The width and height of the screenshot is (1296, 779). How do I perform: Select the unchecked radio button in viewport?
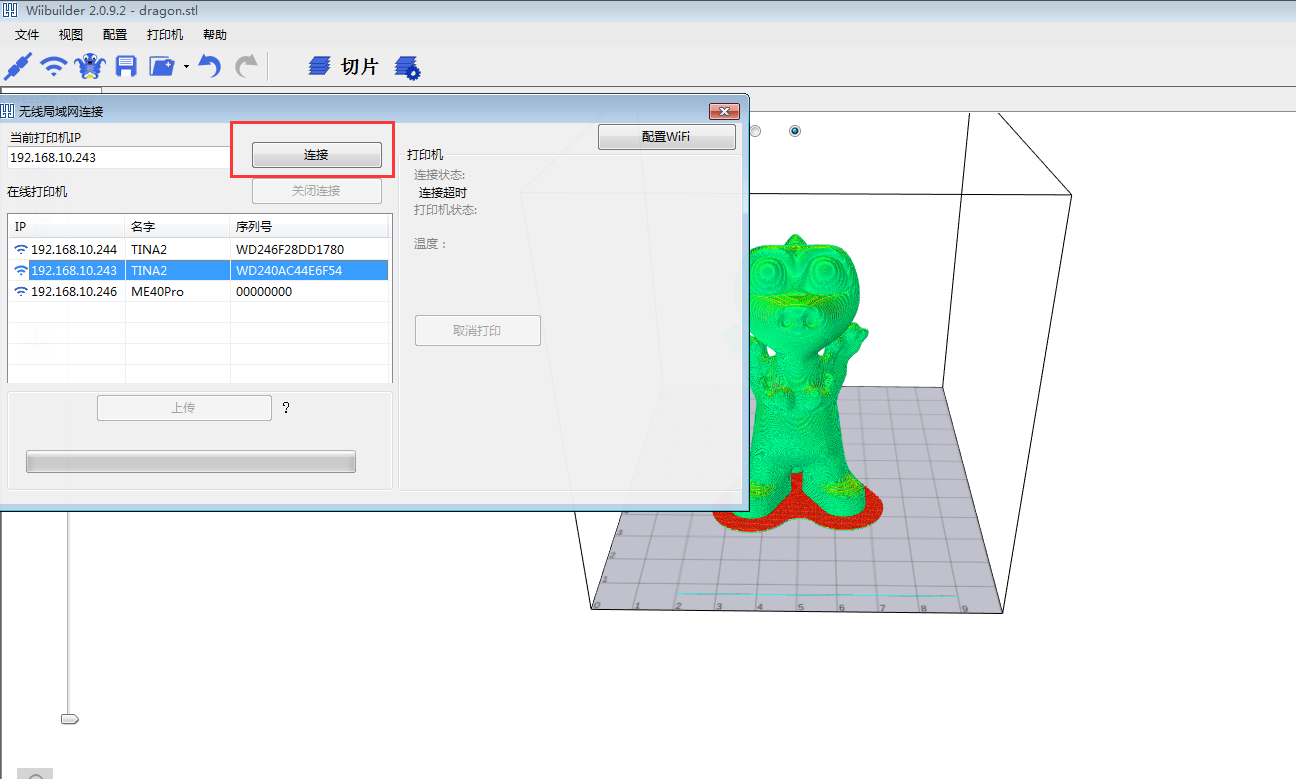point(756,131)
